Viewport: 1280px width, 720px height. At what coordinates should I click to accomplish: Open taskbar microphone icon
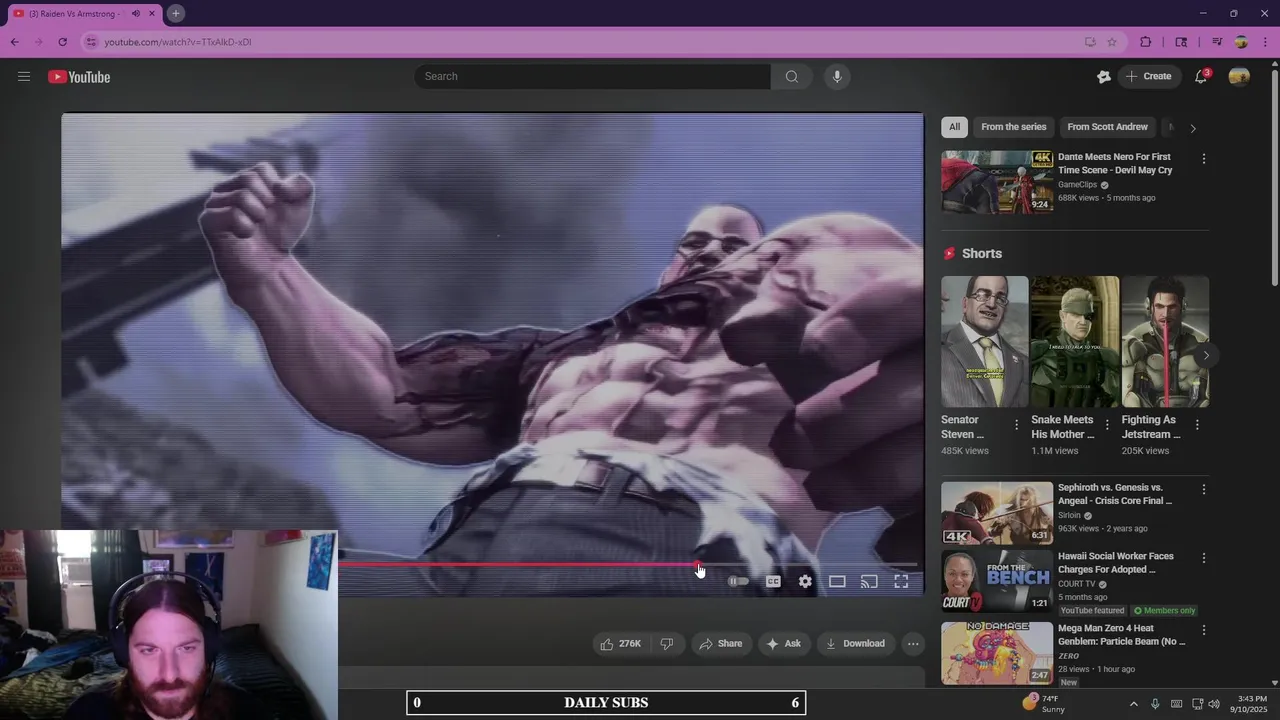(x=1155, y=704)
